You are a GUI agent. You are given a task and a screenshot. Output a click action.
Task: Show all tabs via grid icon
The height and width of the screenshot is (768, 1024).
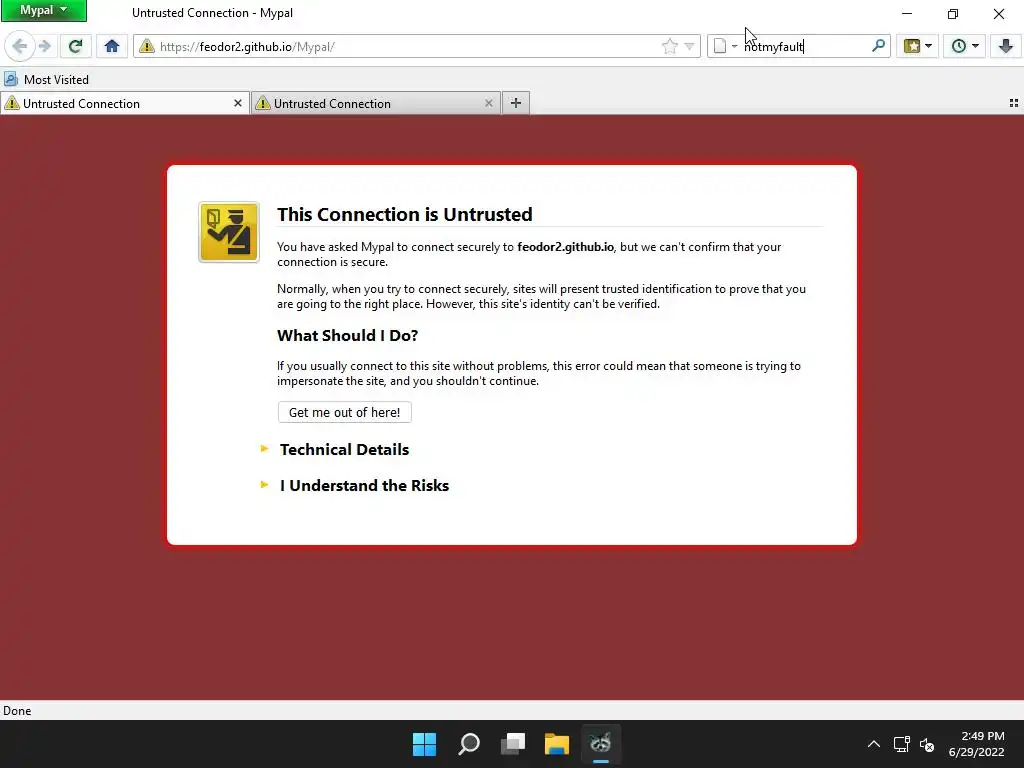coord(1014,103)
